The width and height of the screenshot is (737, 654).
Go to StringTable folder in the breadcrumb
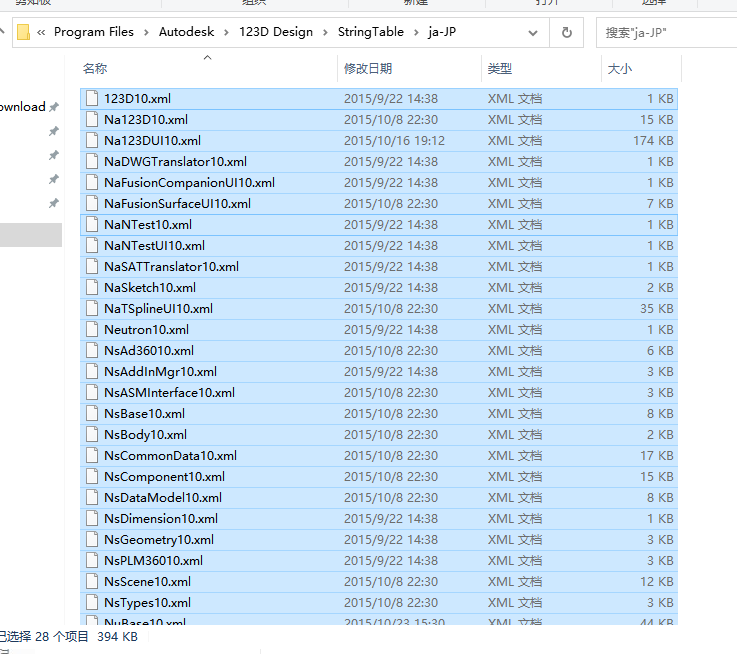[x=371, y=32]
